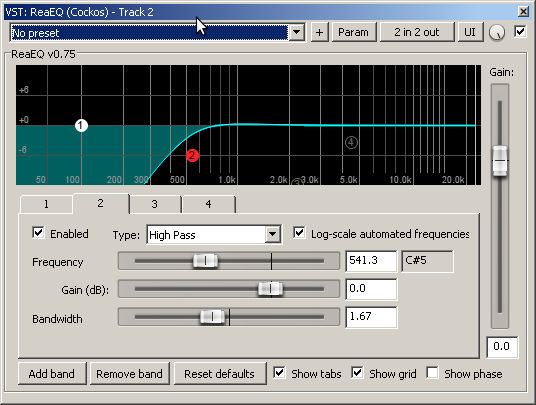Image resolution: width=536 pixels, height=405 pixels.
Task: Open the filter Type dropdown arrow
Action: (x=272, y=234)
